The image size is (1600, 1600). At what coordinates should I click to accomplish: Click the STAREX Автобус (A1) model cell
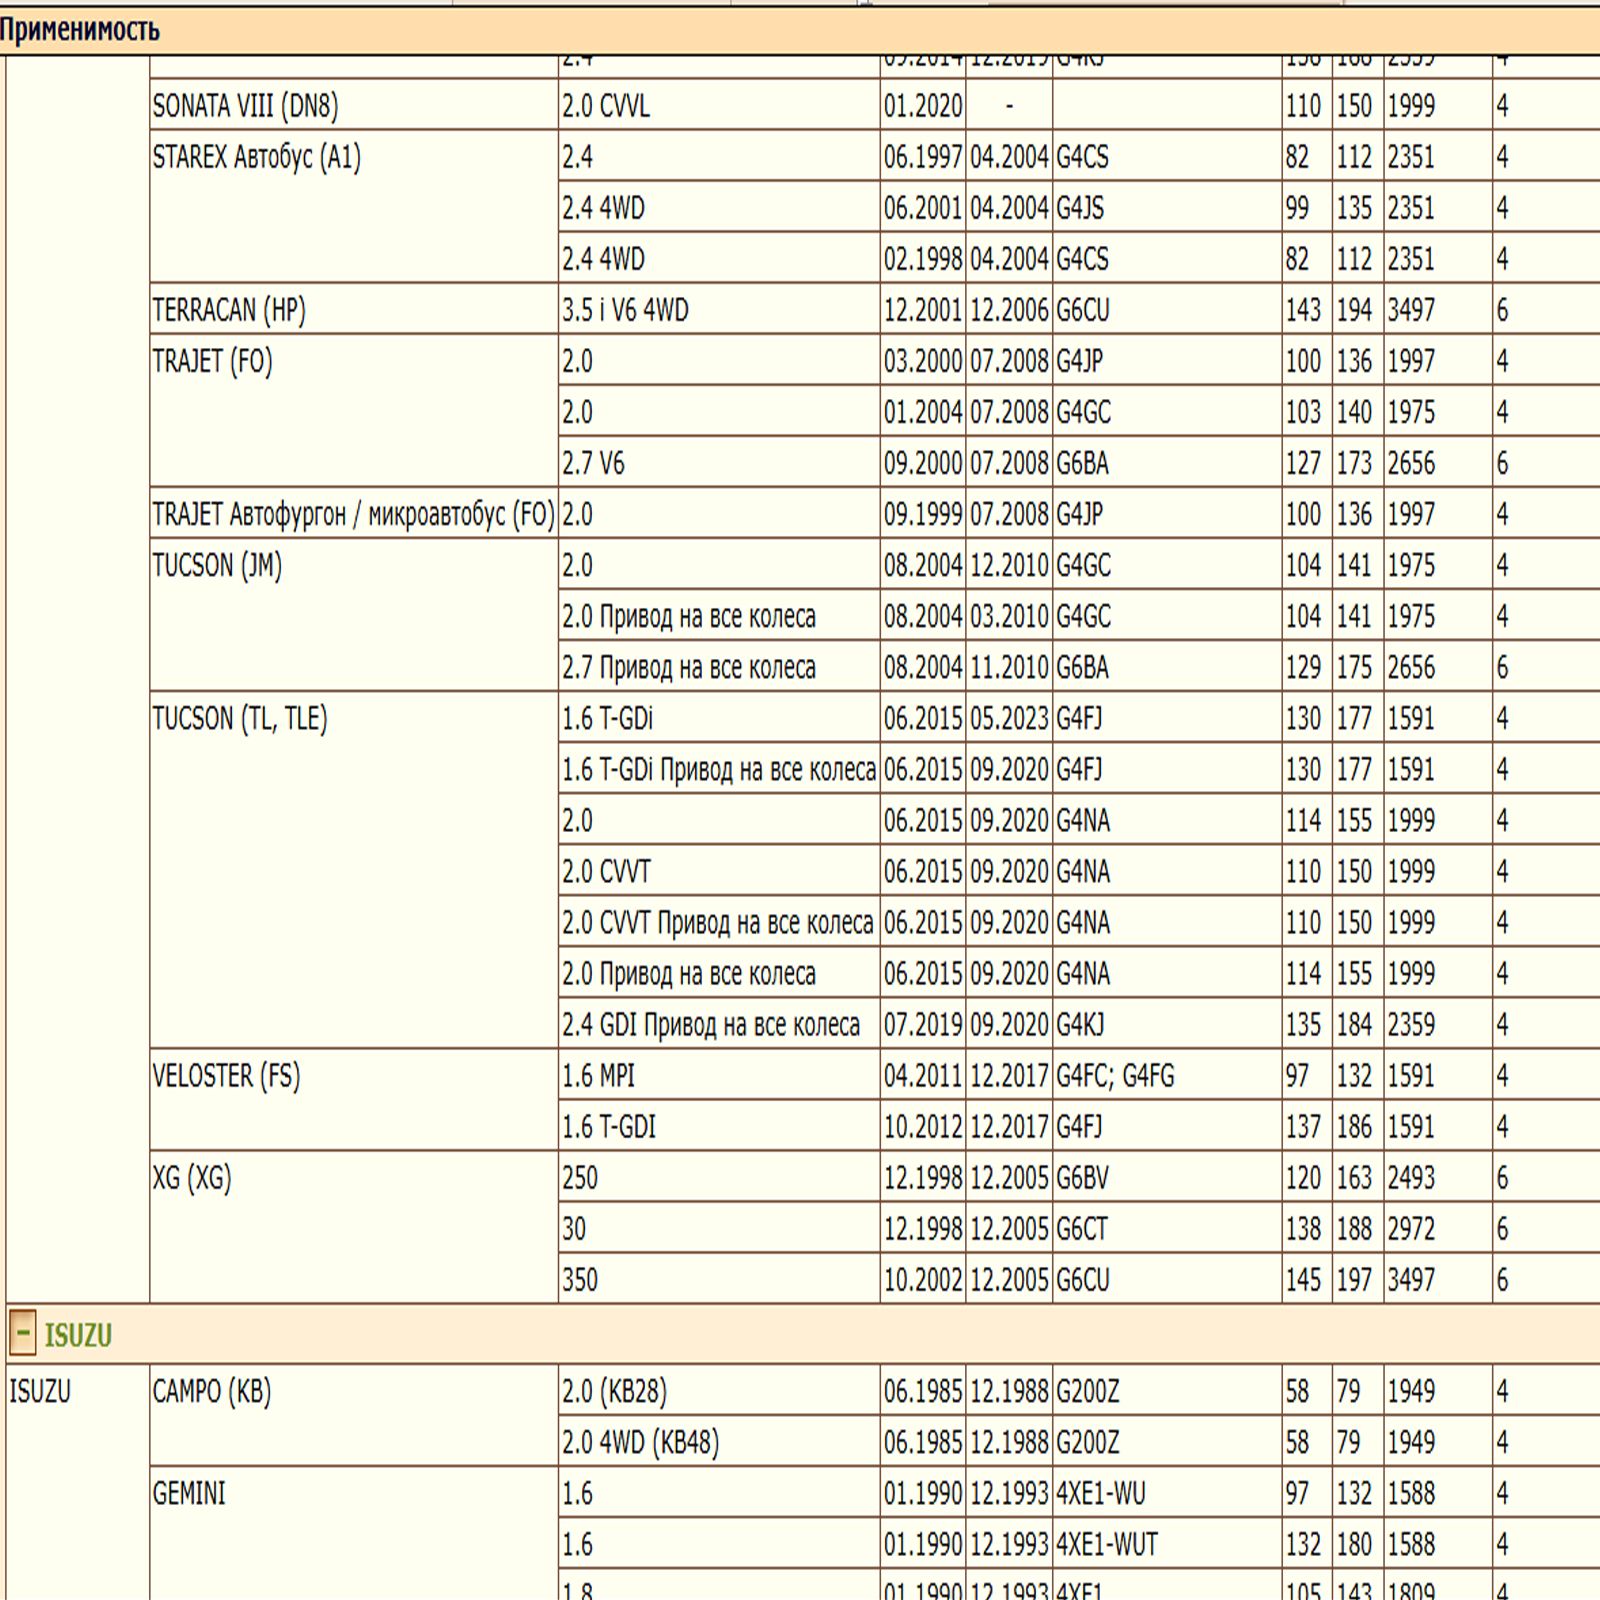point(257,157)
